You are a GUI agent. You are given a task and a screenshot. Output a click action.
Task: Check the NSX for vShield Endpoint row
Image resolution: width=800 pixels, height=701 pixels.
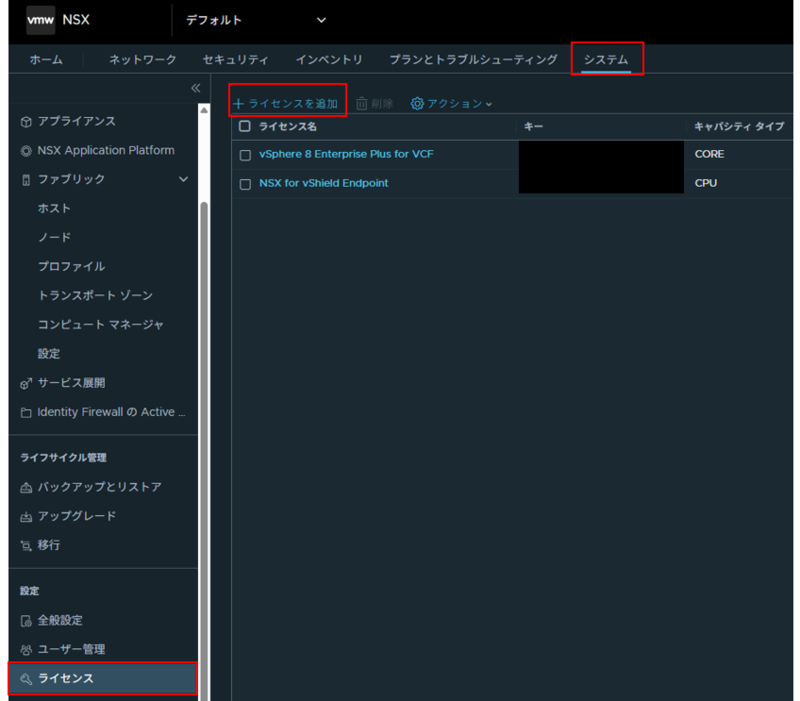pyautogui.click(x=245, y=184)
